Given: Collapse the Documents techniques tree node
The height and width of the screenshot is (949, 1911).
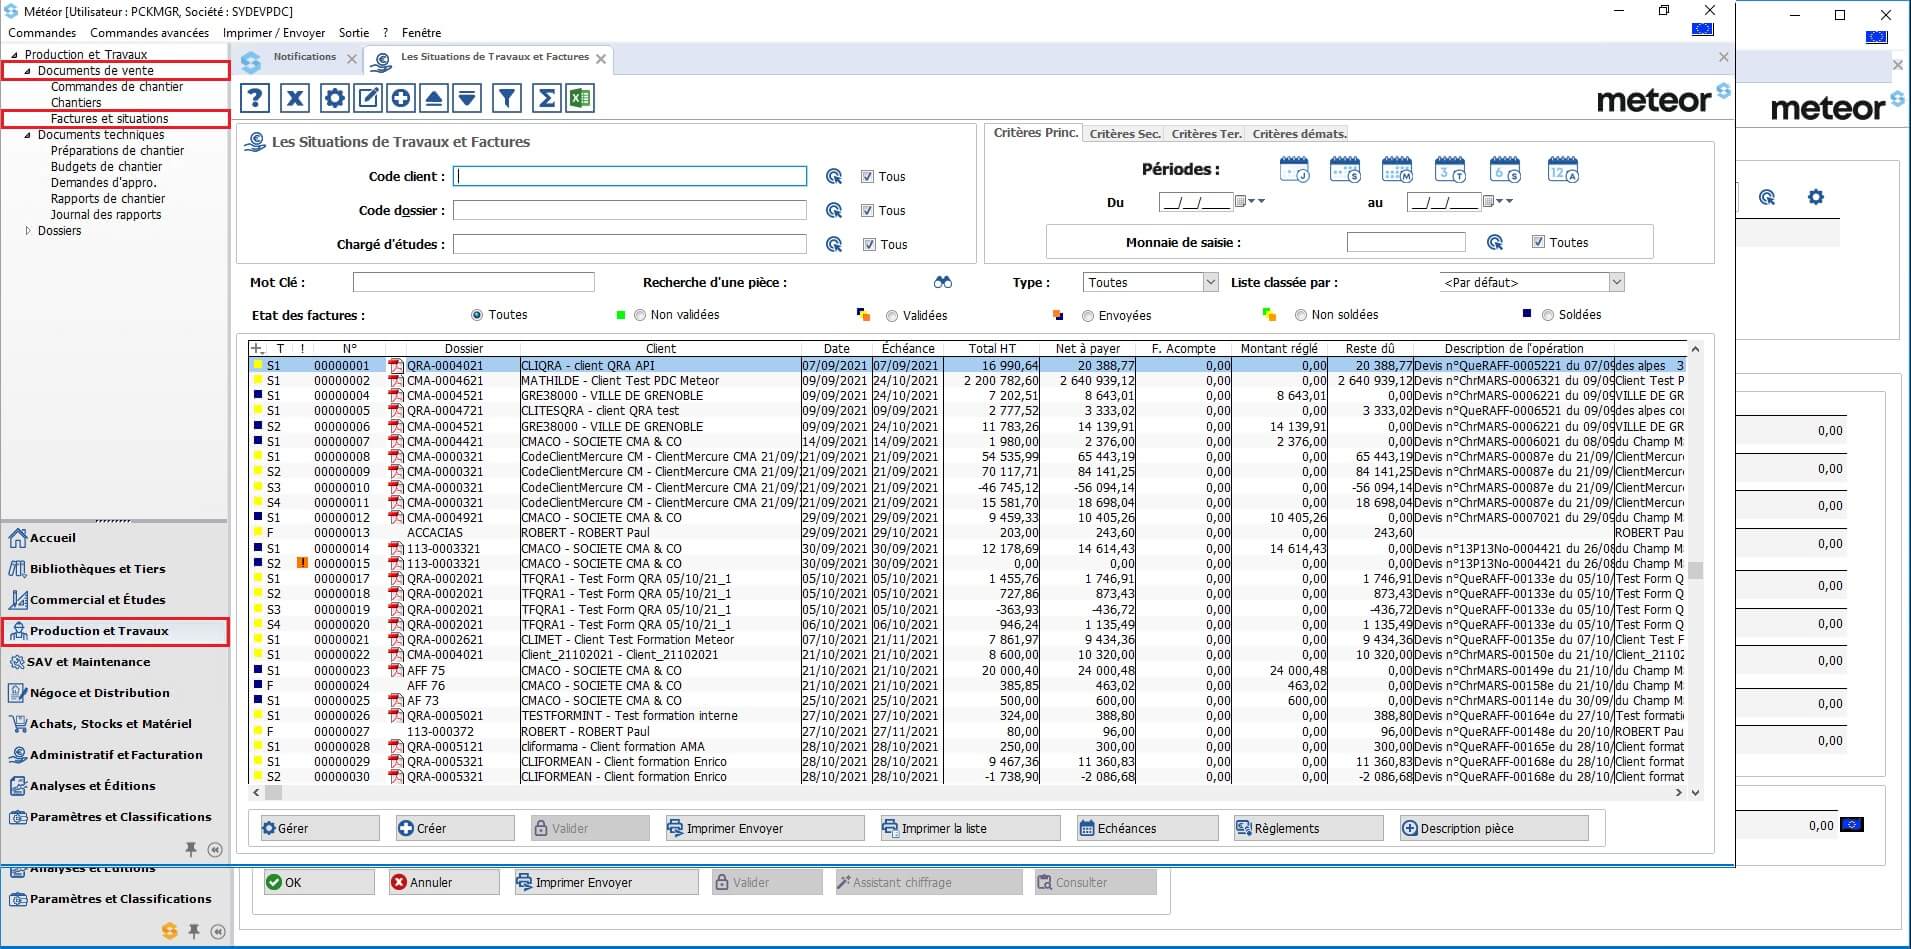Looking at the screenshot, I should [27, 135].
